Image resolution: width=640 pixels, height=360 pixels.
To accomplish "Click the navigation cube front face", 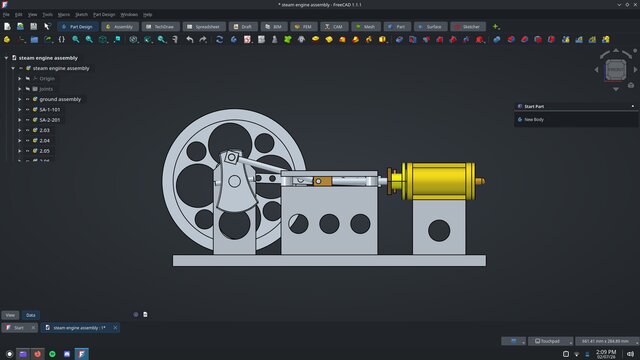I will (x=616, y=70).
